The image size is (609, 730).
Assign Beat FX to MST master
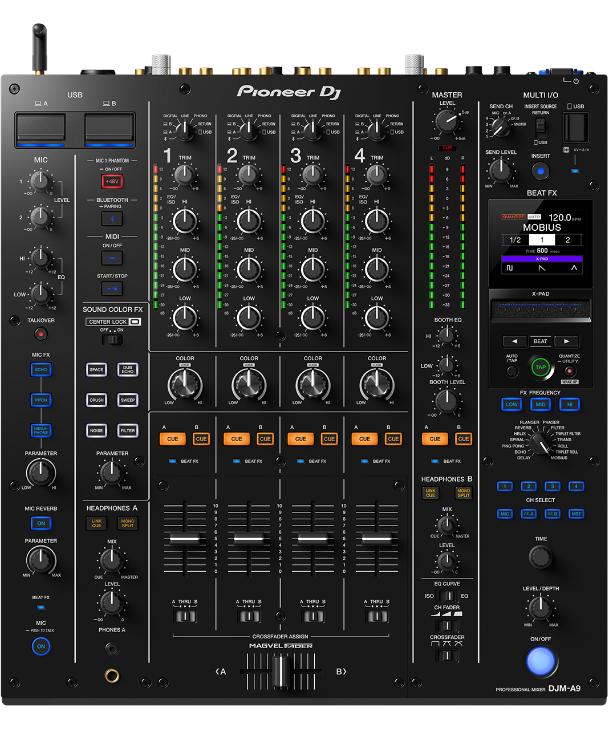tap(576, 514)
